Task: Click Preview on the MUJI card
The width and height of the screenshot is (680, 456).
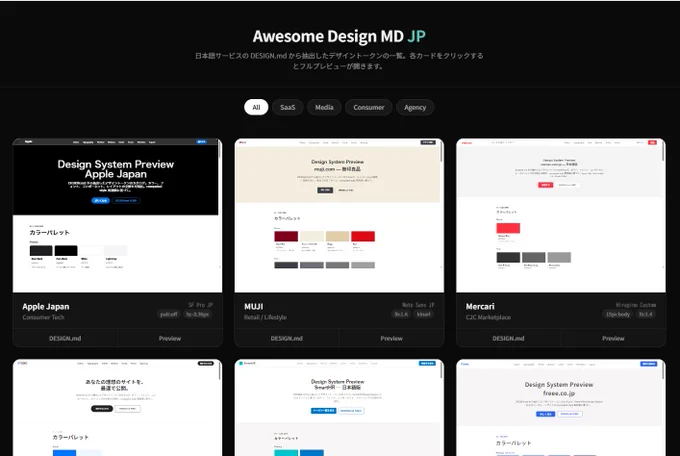Action: click(x=392, y=338)
